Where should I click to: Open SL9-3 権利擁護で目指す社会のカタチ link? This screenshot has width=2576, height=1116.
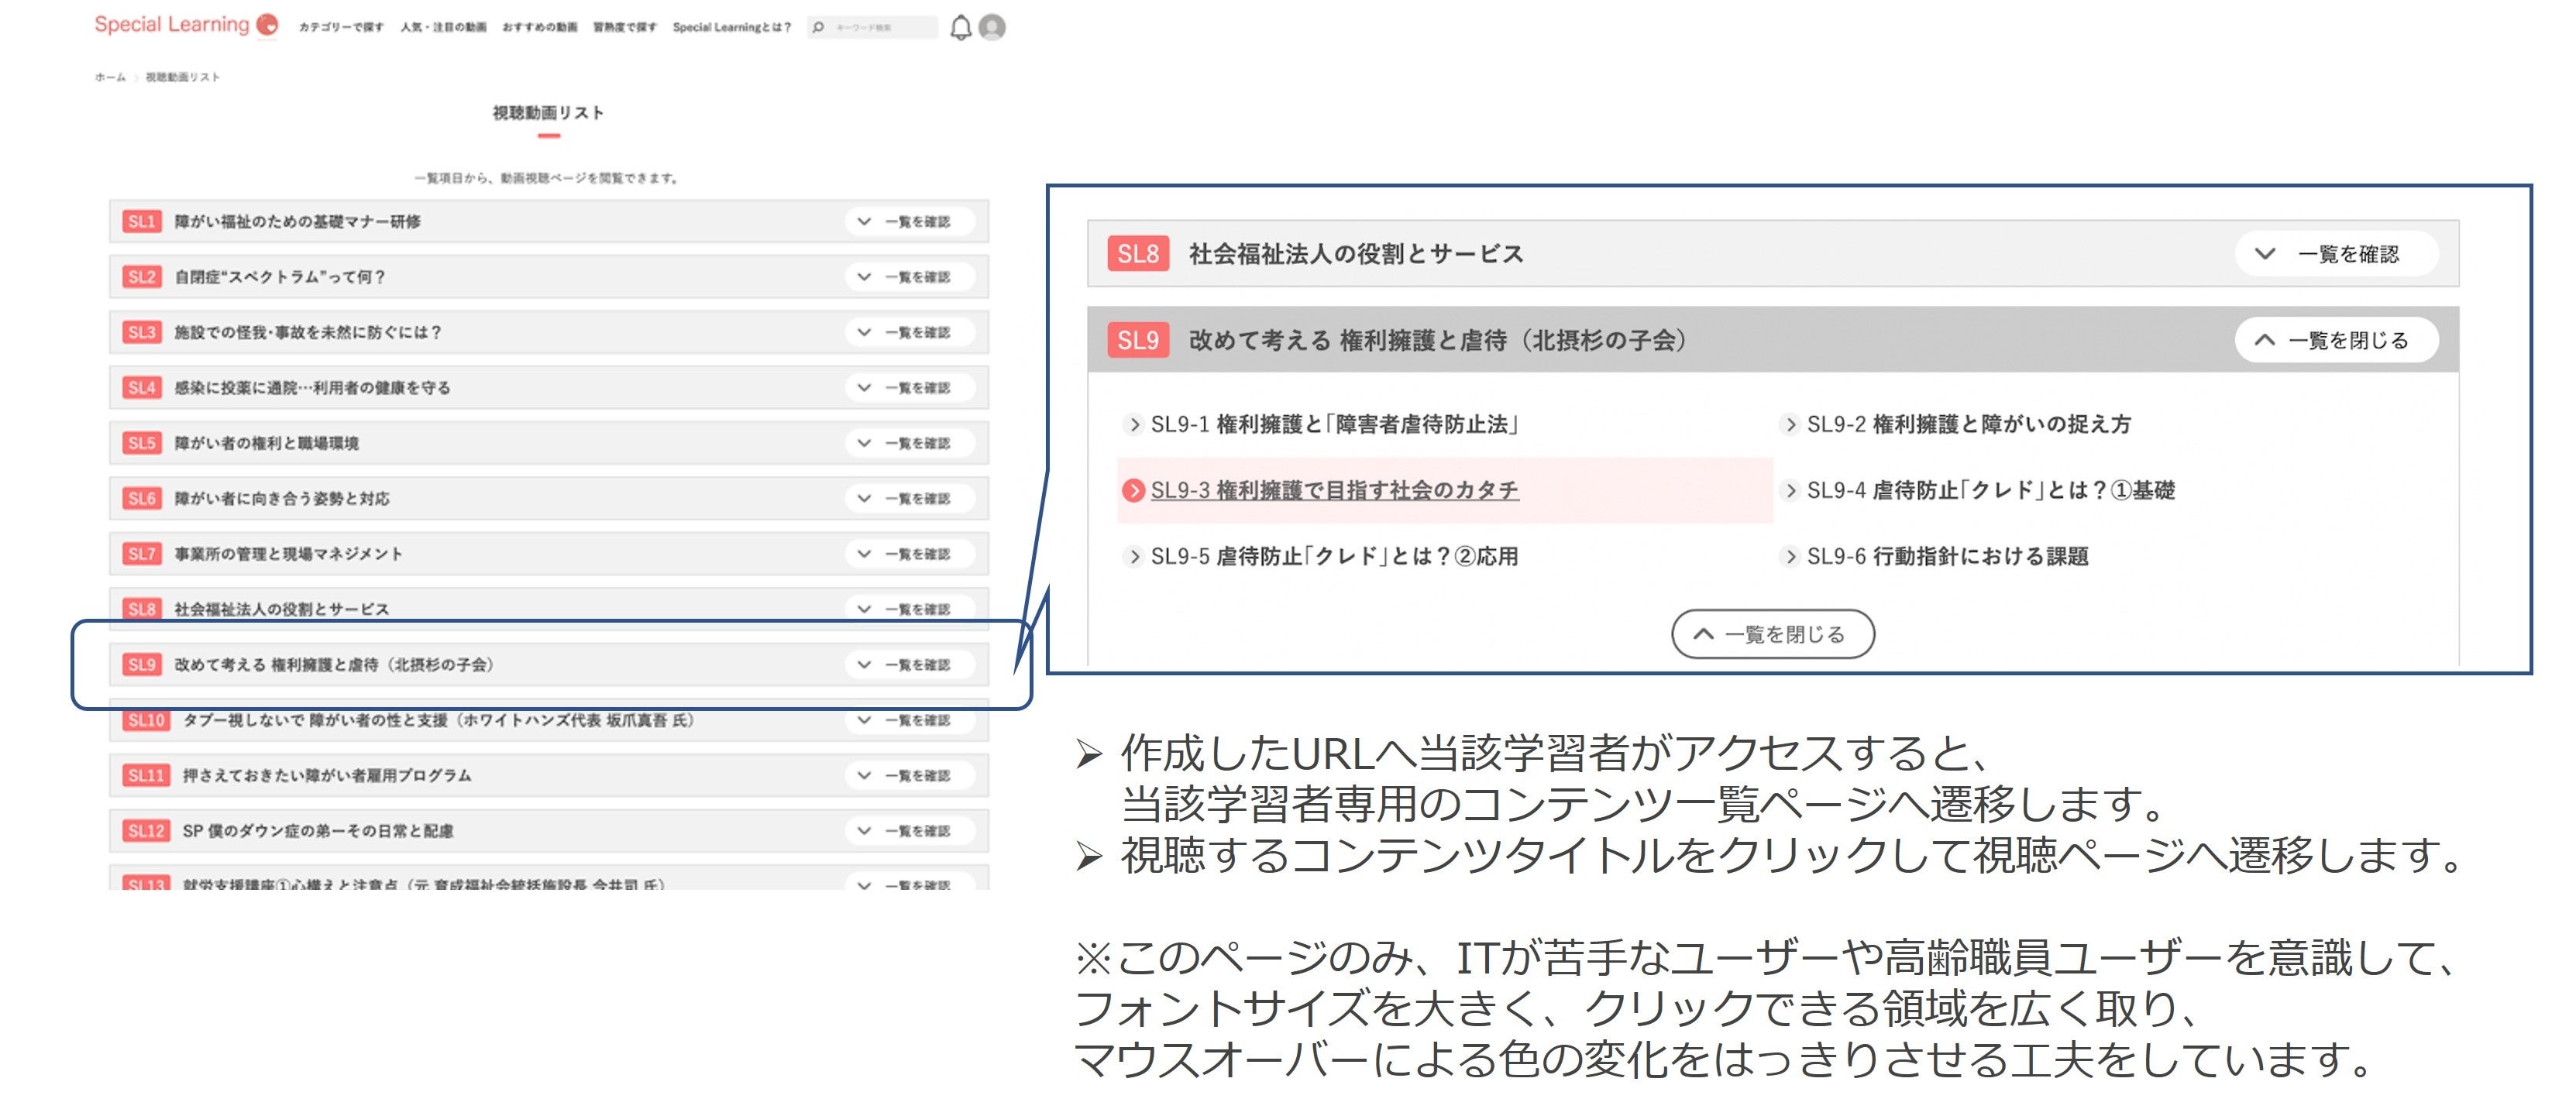[1334, 490]
